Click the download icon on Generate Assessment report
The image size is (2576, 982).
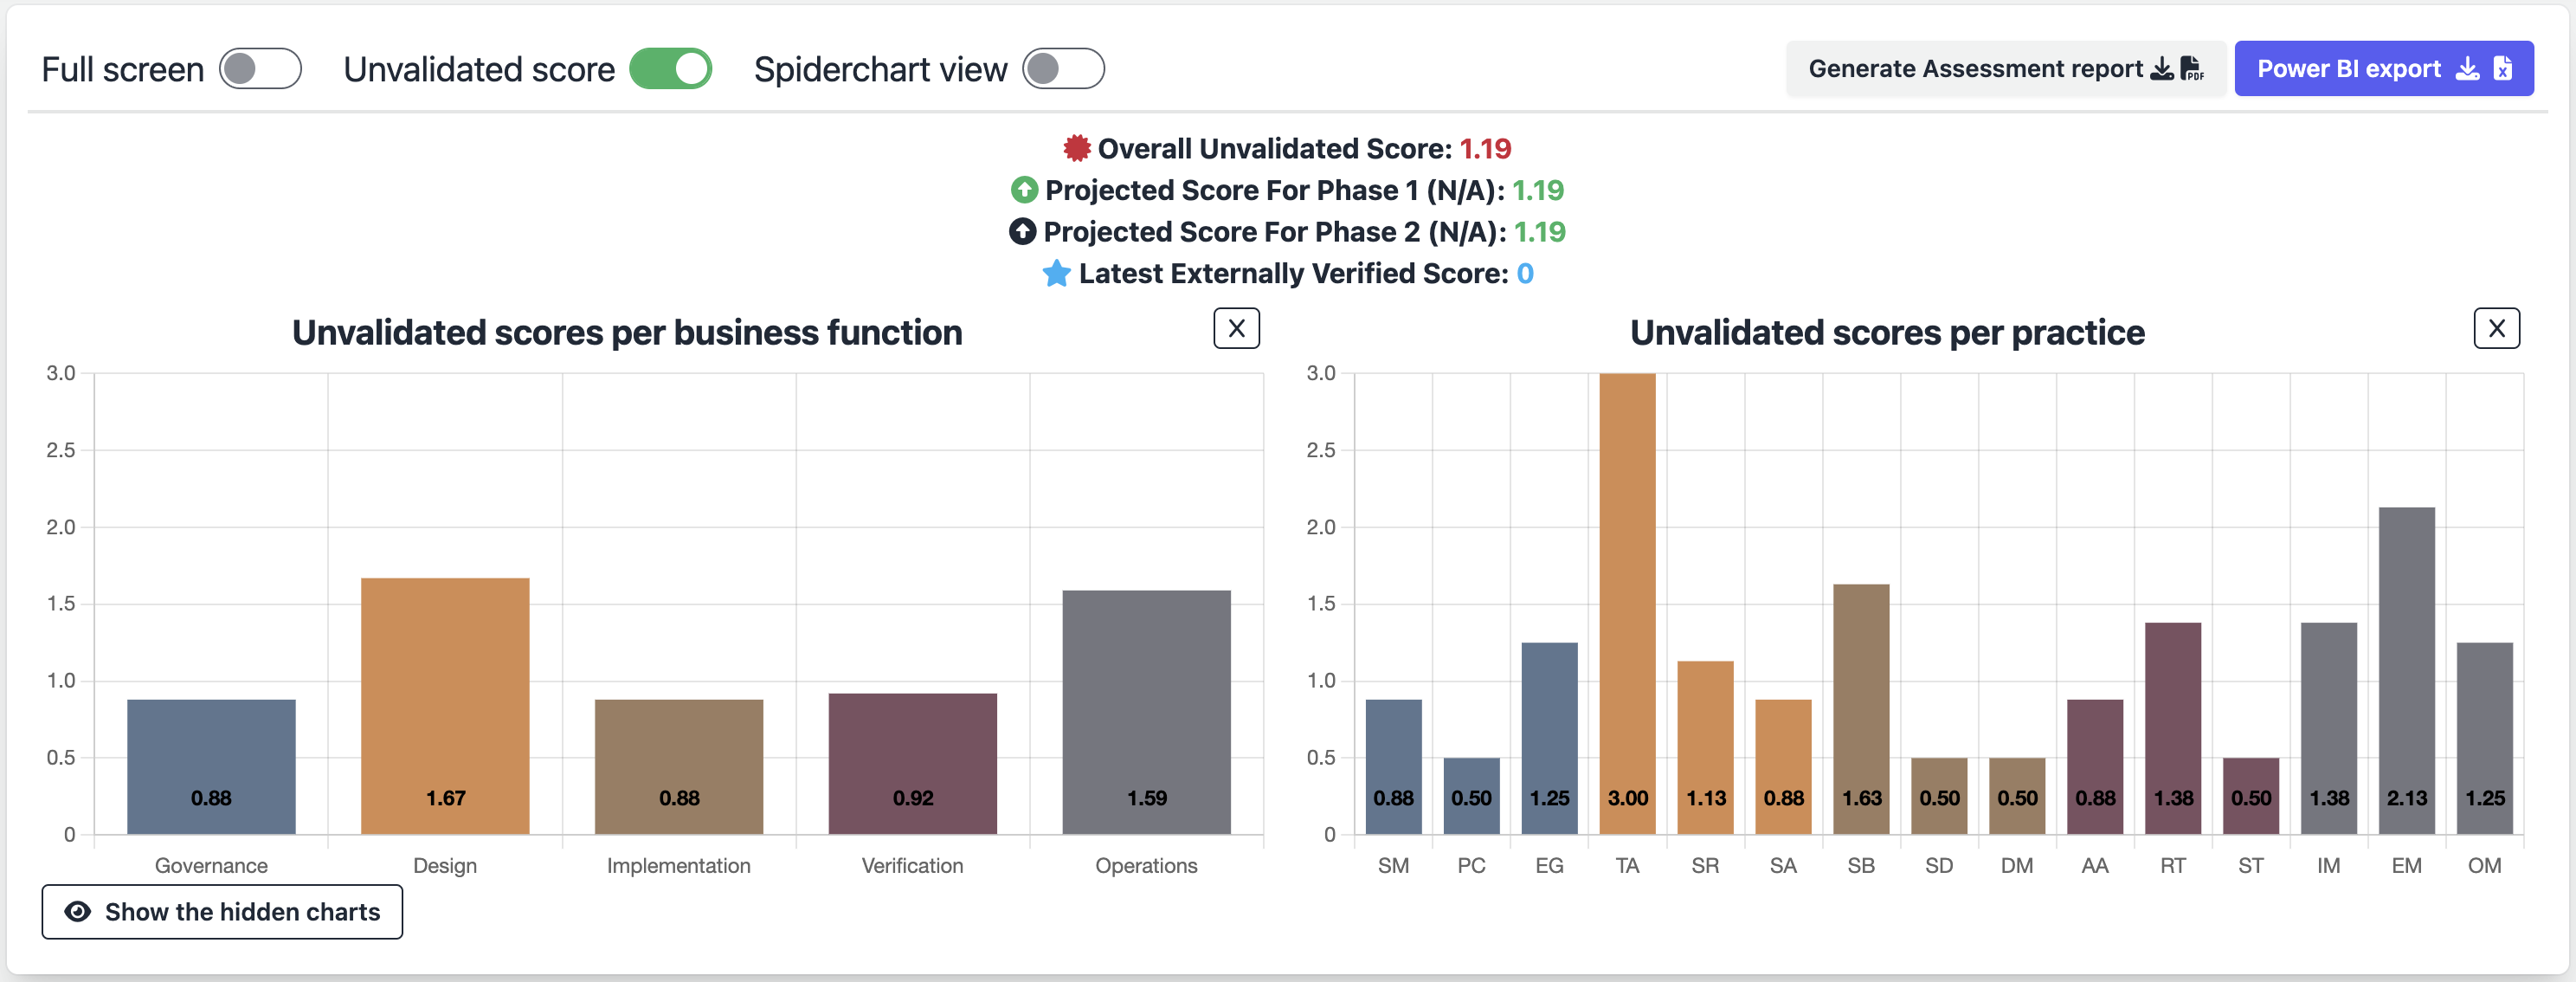[x=2162, y=69]
